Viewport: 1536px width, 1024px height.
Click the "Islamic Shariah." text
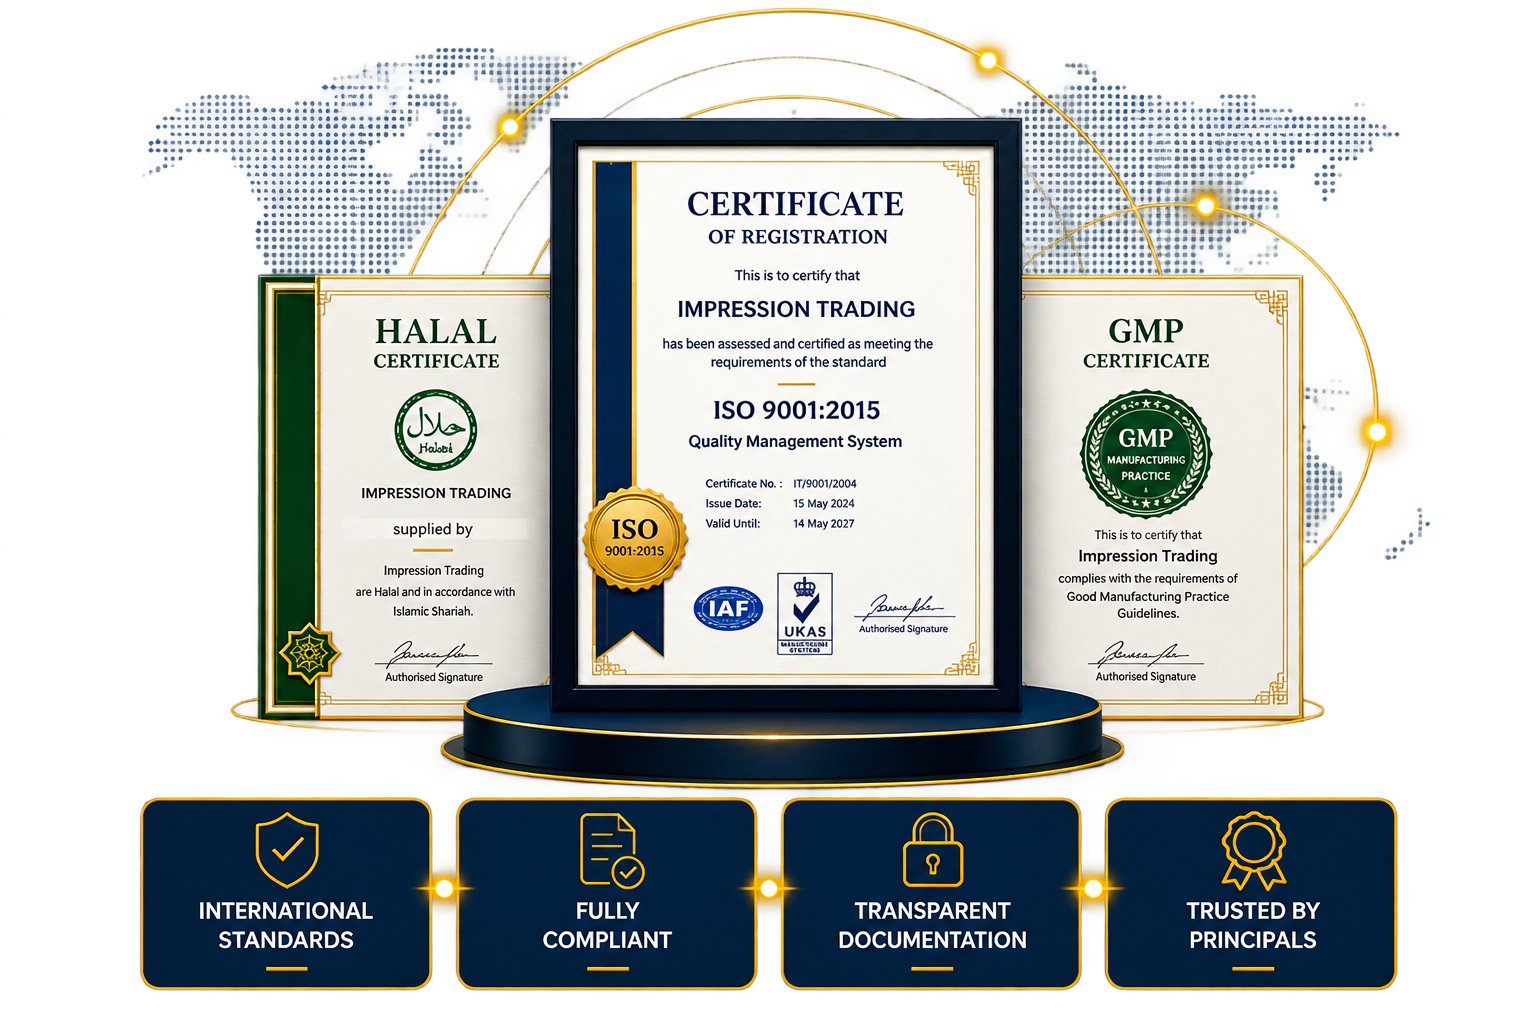433,611
